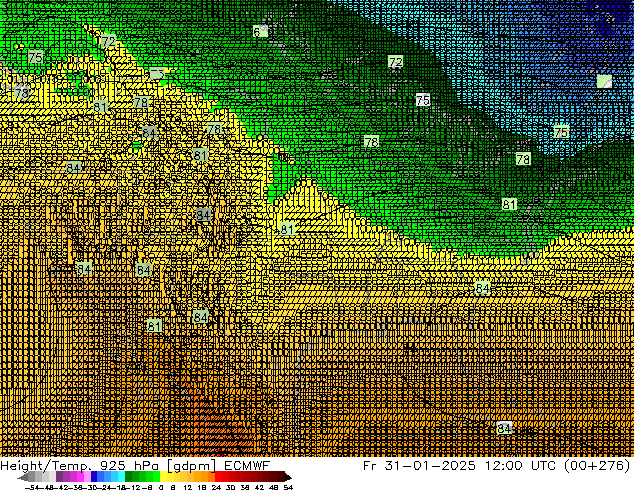Select the bright yellow segment of color scale
Image resolution: width=634 pixels, height=490 pixels.
pos(163,477)
